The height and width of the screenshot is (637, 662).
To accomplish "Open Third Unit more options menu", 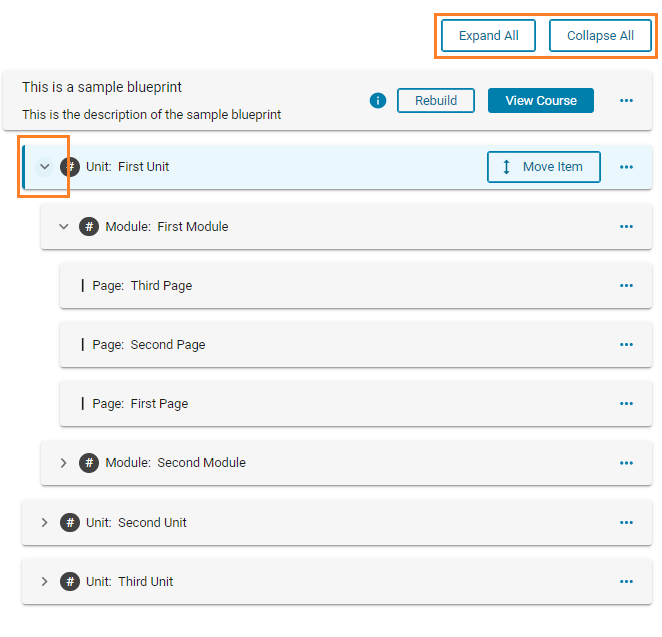I will point(627,582).
